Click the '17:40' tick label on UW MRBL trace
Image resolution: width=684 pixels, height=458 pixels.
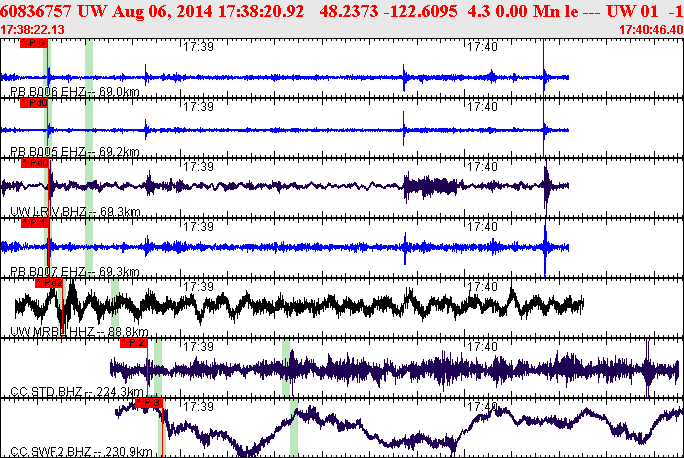coord(482,287)
